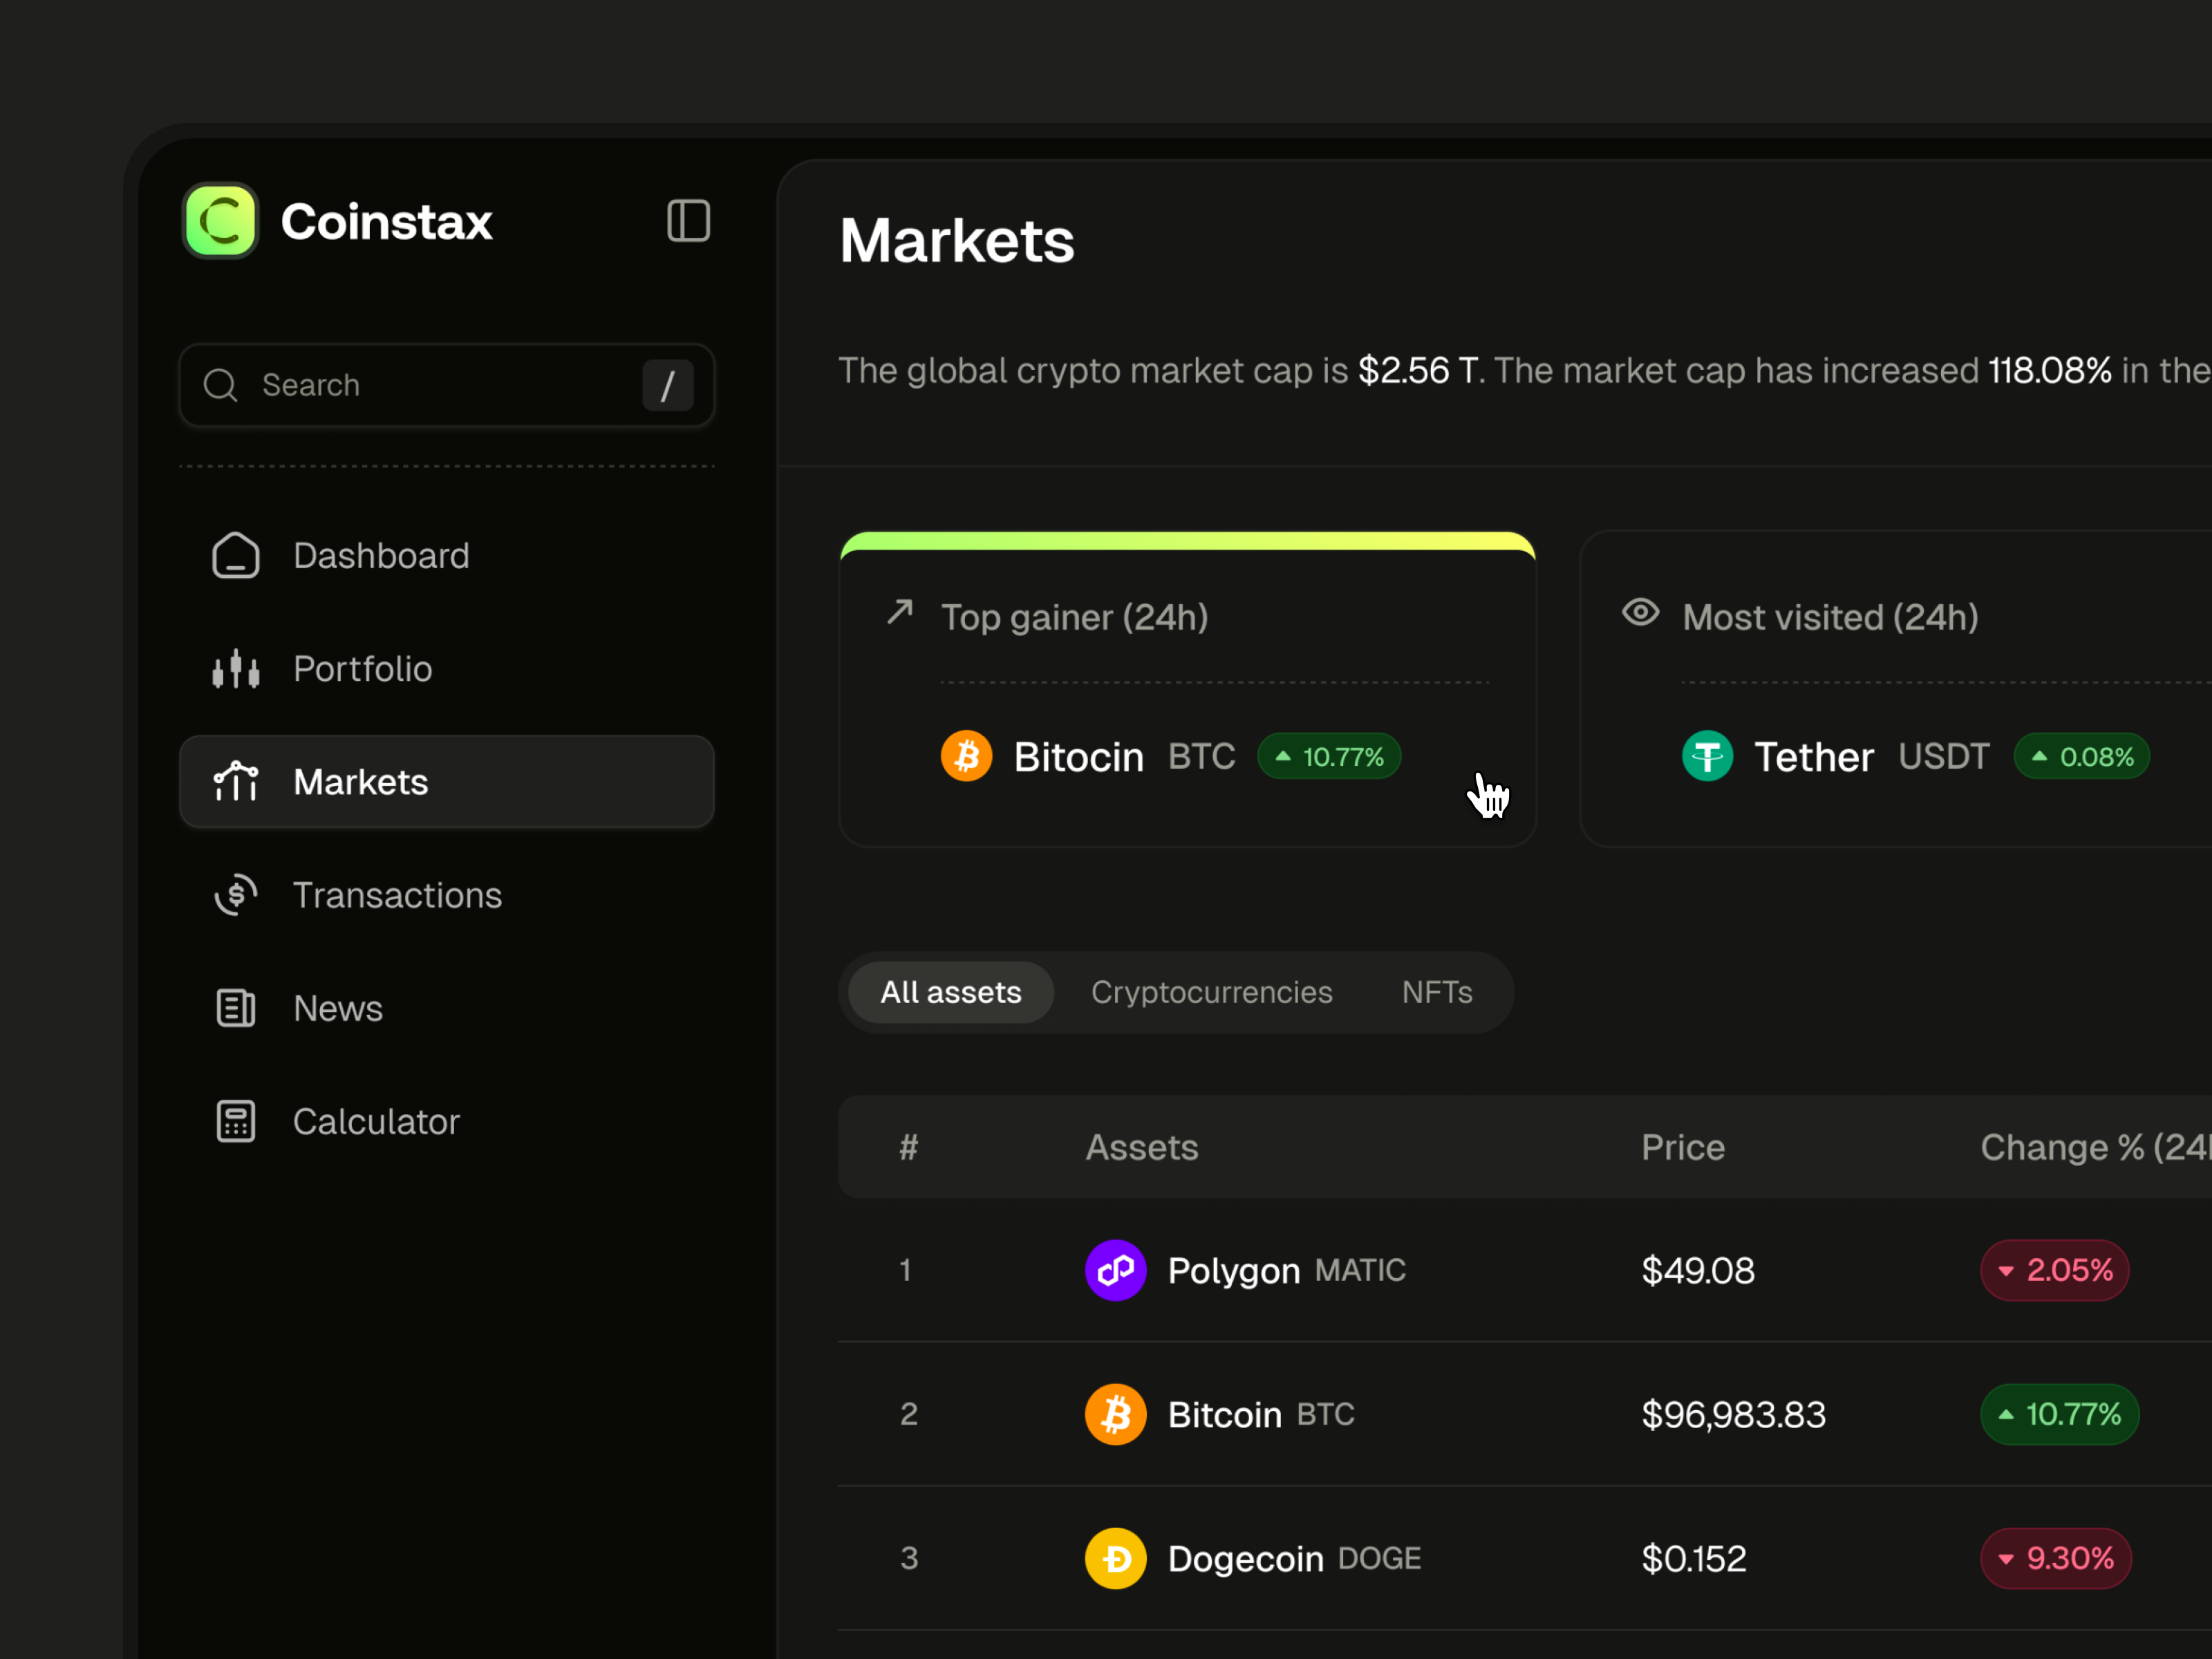The image size is (2212, 1659).
Task: Select the Calculator icon
Action: tap(236, 1121)
